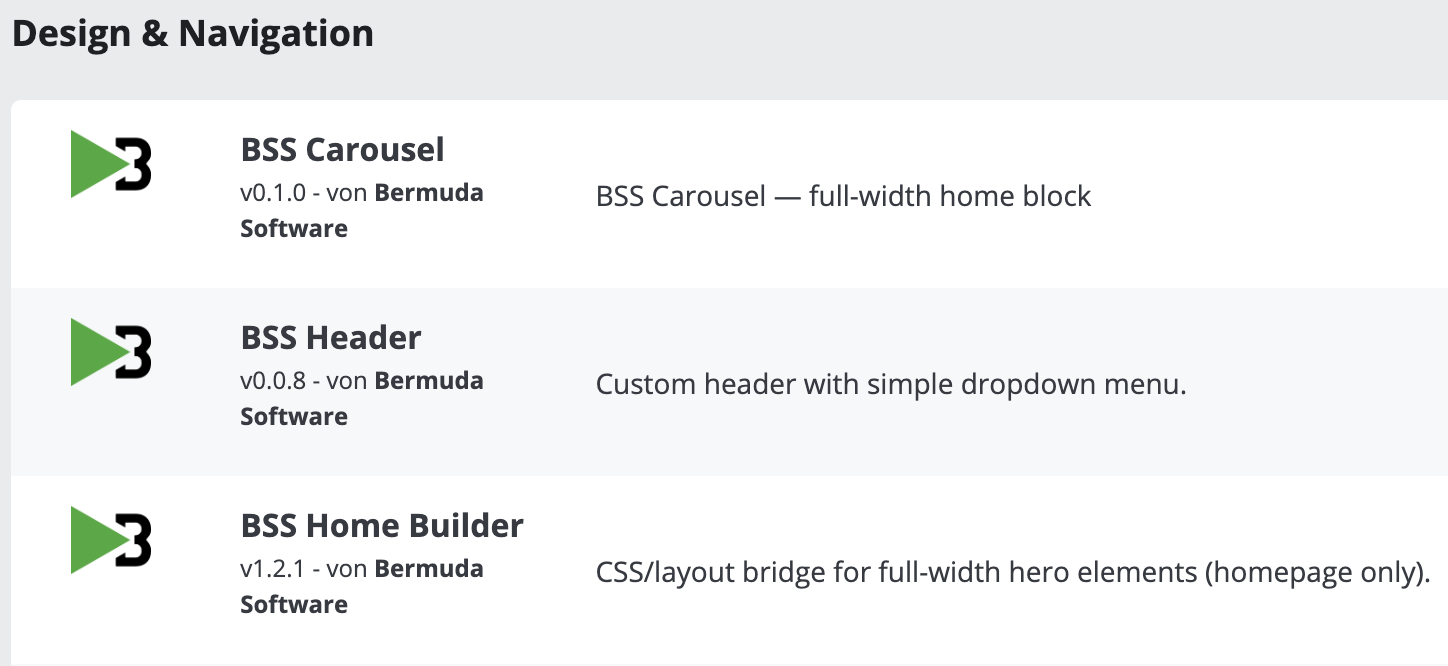Click the BSS Home Builder plugin icon
This screenshot has width=1448, height=666.
click(110, 540)
